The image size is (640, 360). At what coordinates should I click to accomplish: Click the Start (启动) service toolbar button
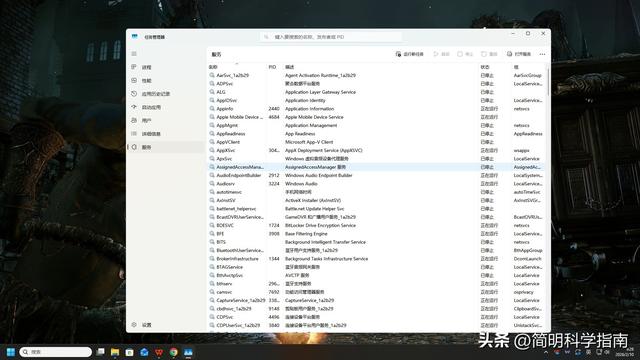[x=441, y=54]
